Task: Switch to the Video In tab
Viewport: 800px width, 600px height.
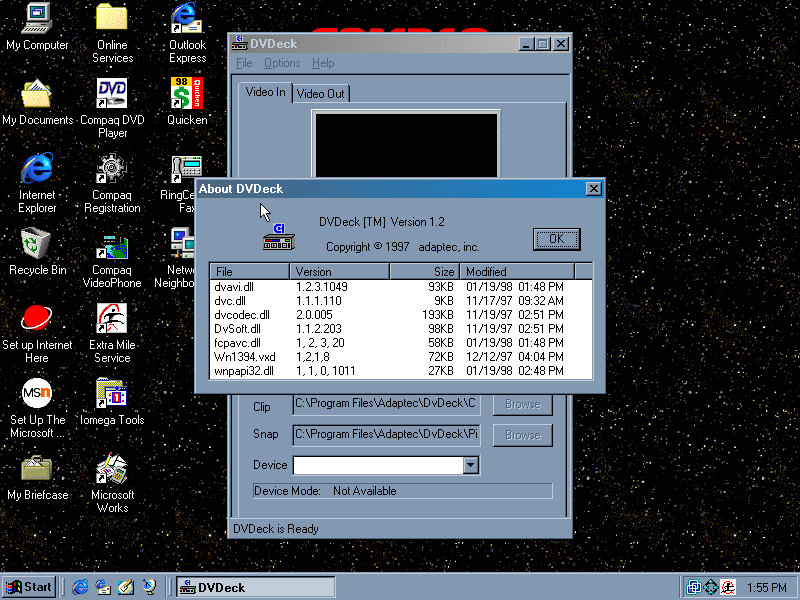Action: pos(265,92)
